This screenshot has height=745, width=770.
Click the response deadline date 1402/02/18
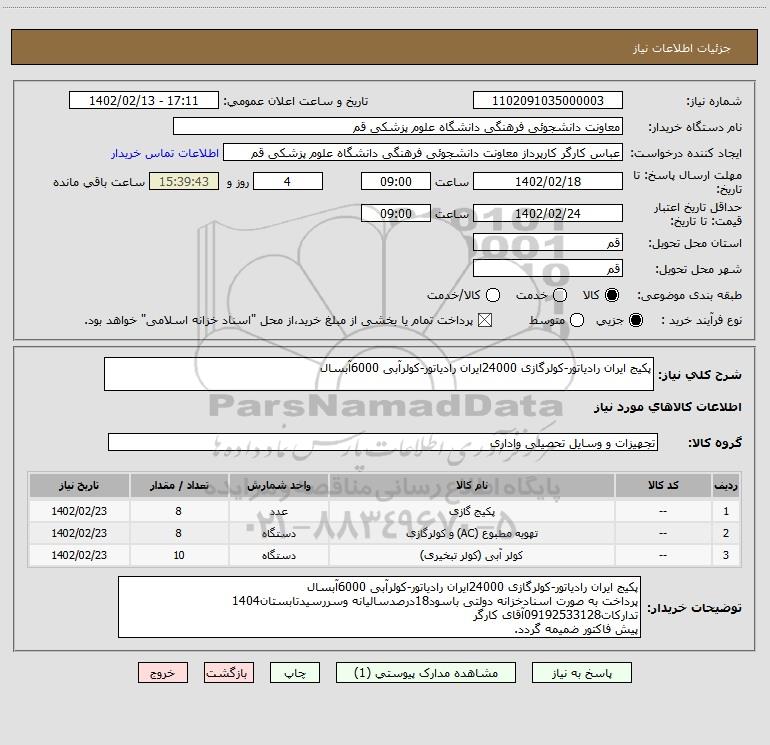pos(548,181)
